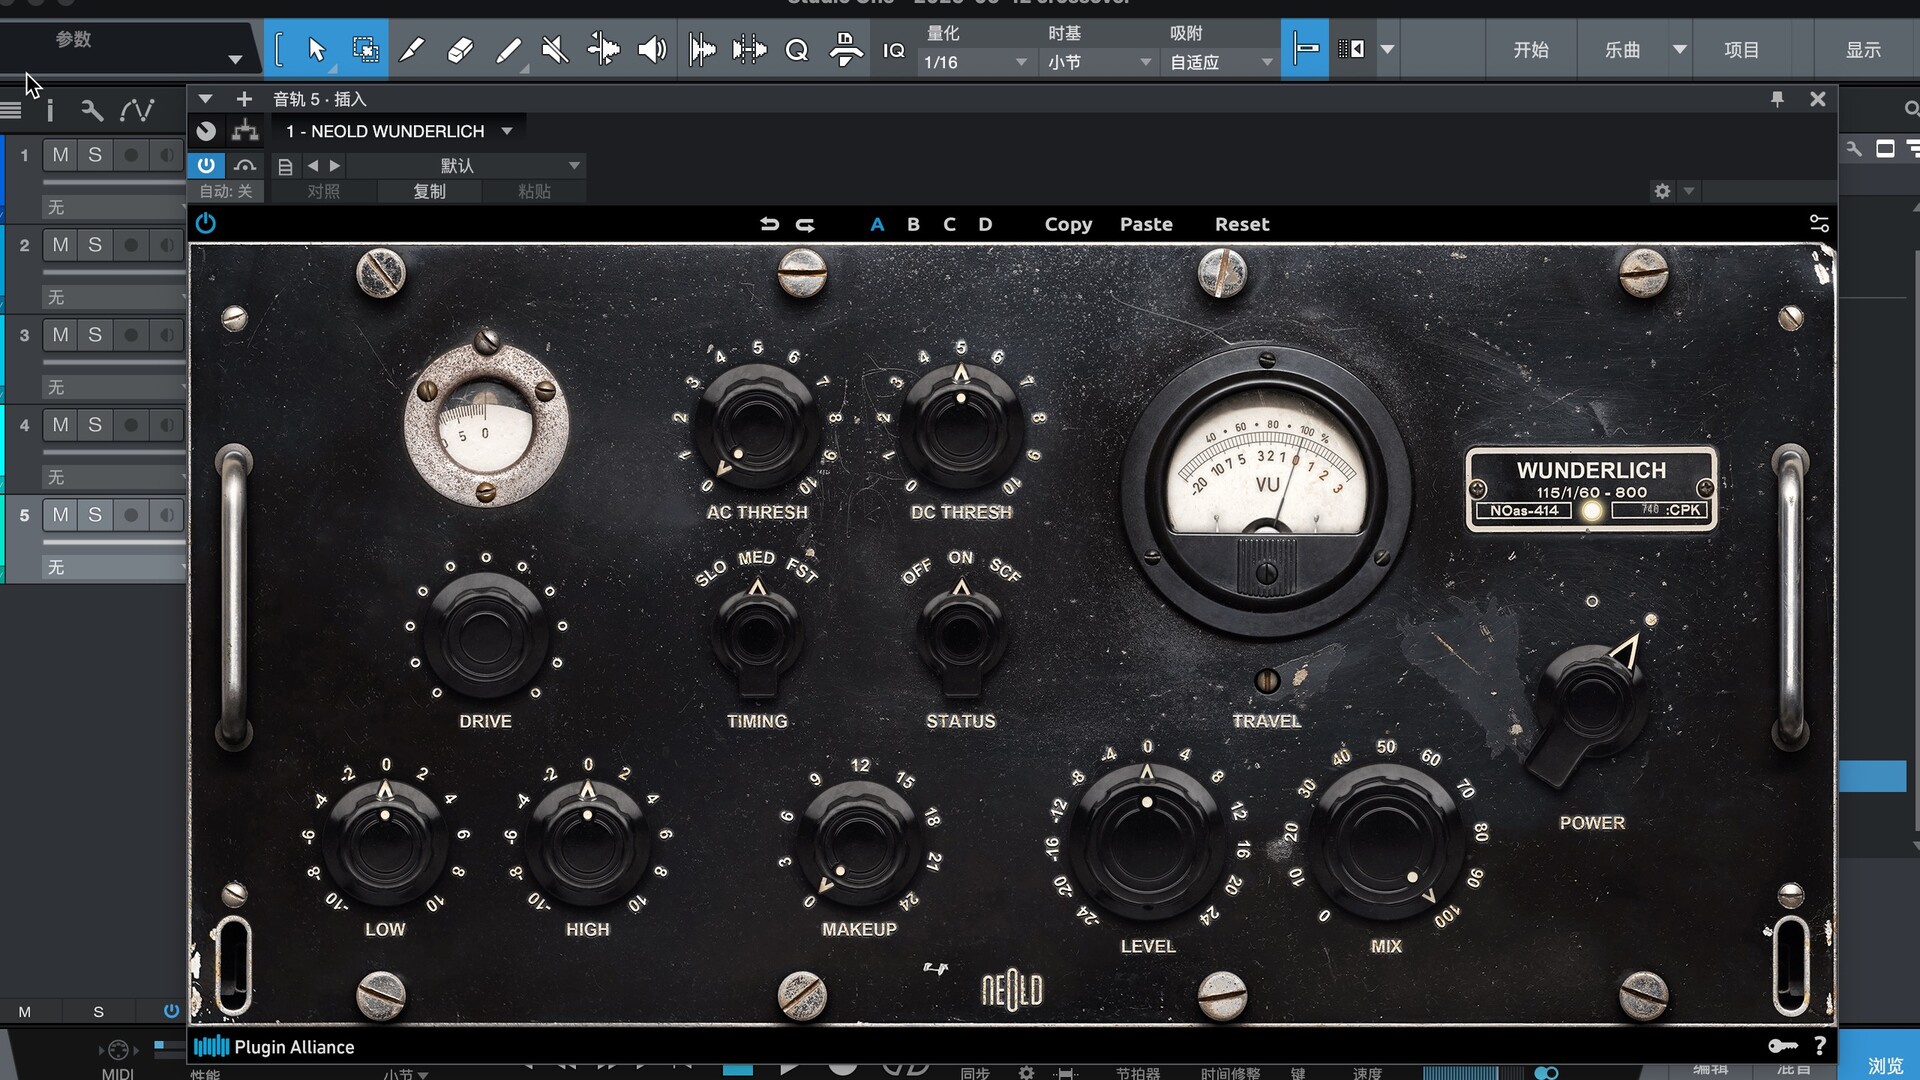The height and width of the screenshot is (1080, 1920).
Task: Select the Split (knife) tool
Action: [x=412, y=49]
